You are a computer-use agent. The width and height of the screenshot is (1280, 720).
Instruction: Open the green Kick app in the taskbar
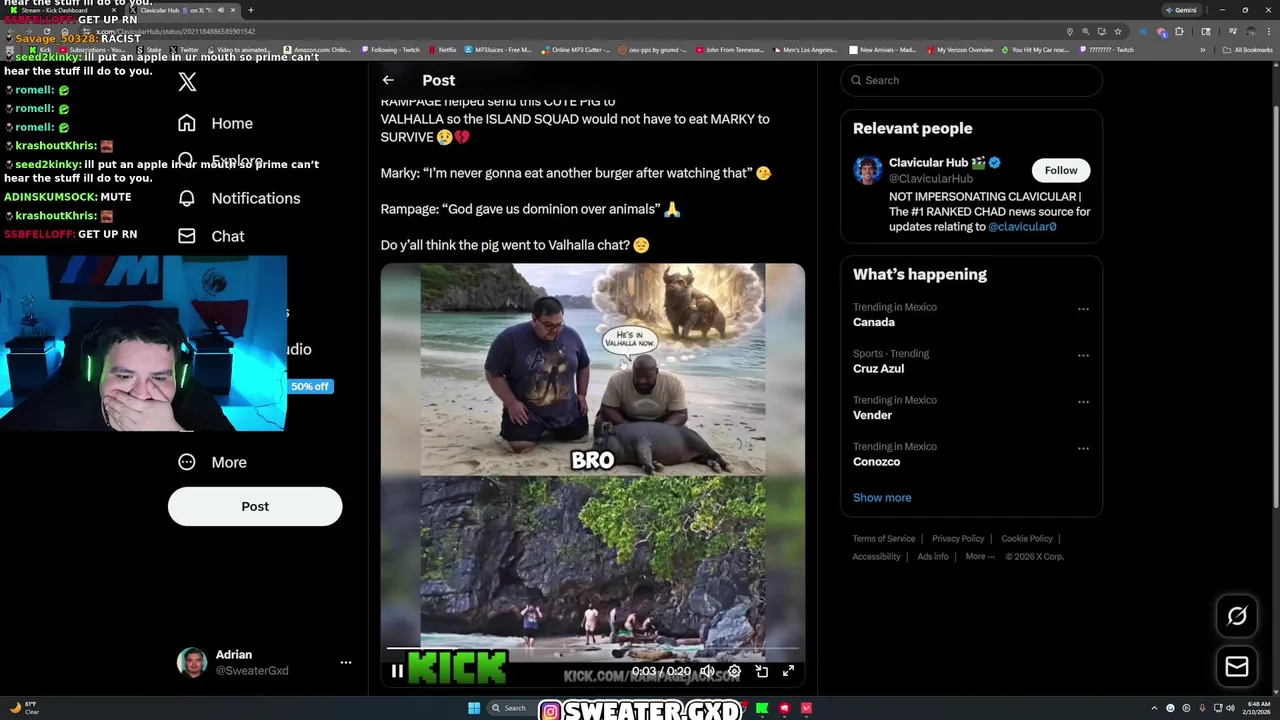(x=762, y=708)
